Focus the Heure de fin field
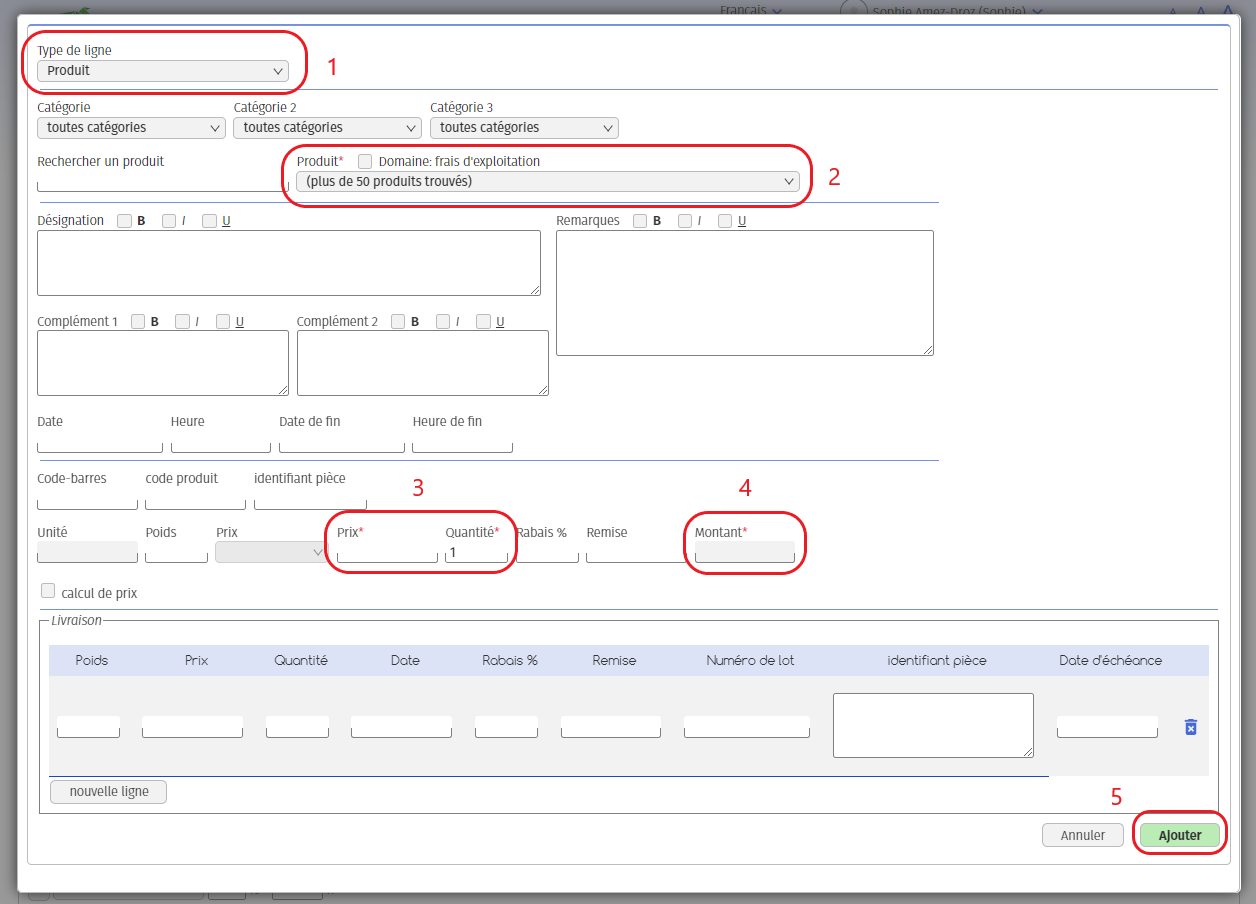1256x904 pixels. [463, 443]
